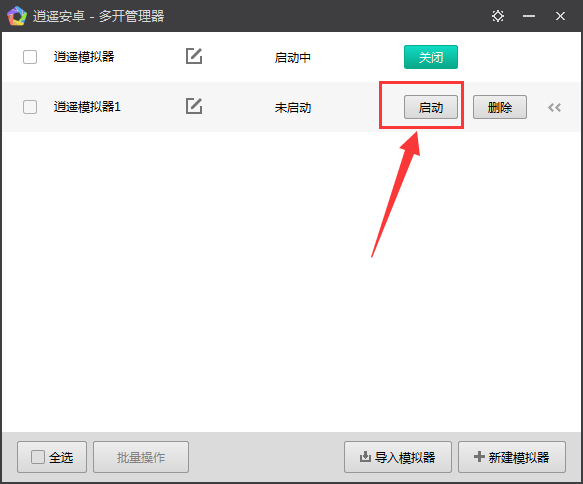Click the 启动中 status text of 逍遥模拟器

pyautogui.click(x=293, y=58)
